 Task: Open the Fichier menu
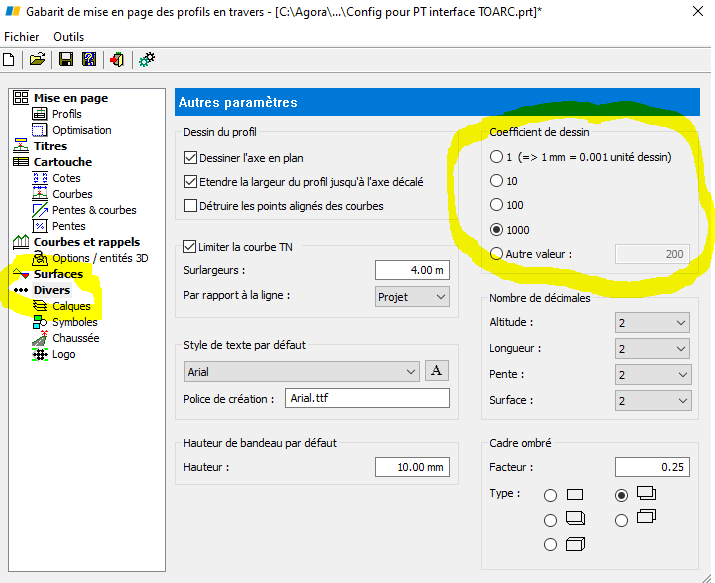click(21, 36)
